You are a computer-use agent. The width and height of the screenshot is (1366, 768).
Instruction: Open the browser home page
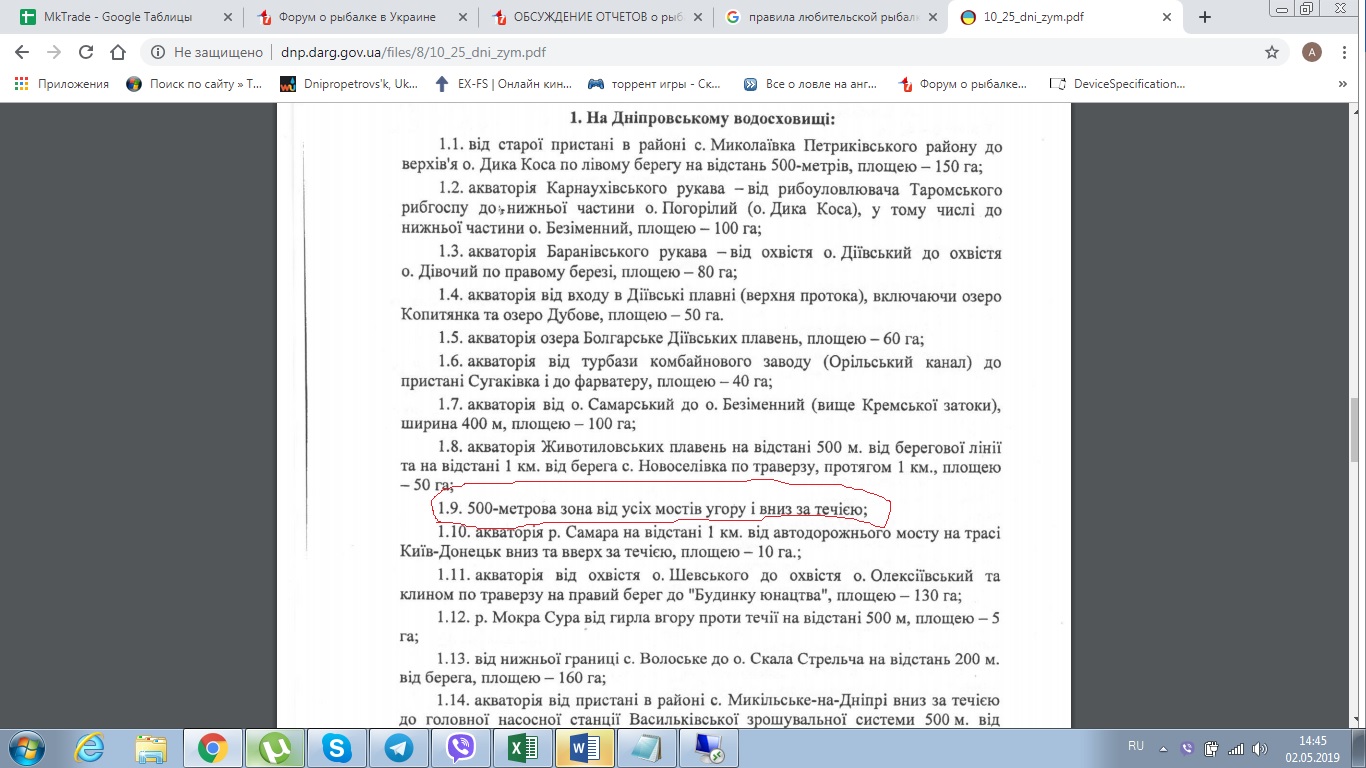(118, 52)
